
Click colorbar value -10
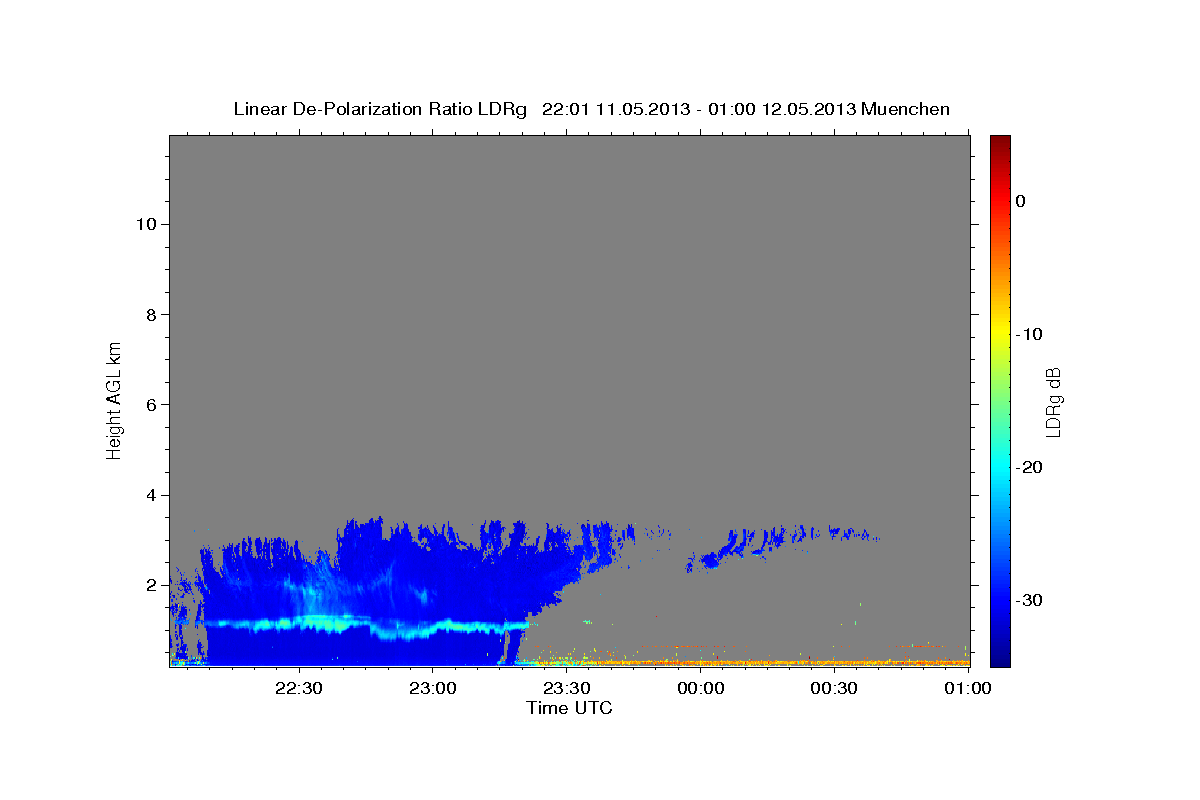pyautogui.click(x=1028, y=334)
